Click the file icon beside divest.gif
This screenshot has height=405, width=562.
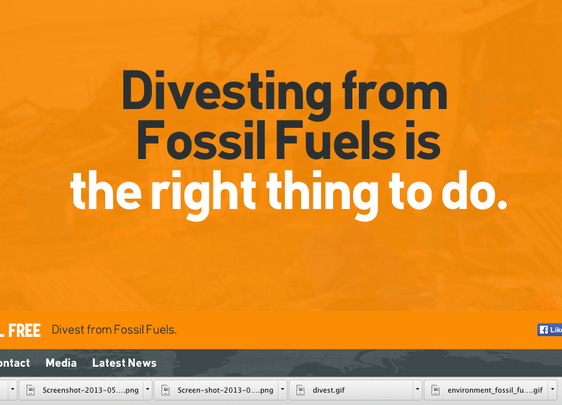coord(301,390)
